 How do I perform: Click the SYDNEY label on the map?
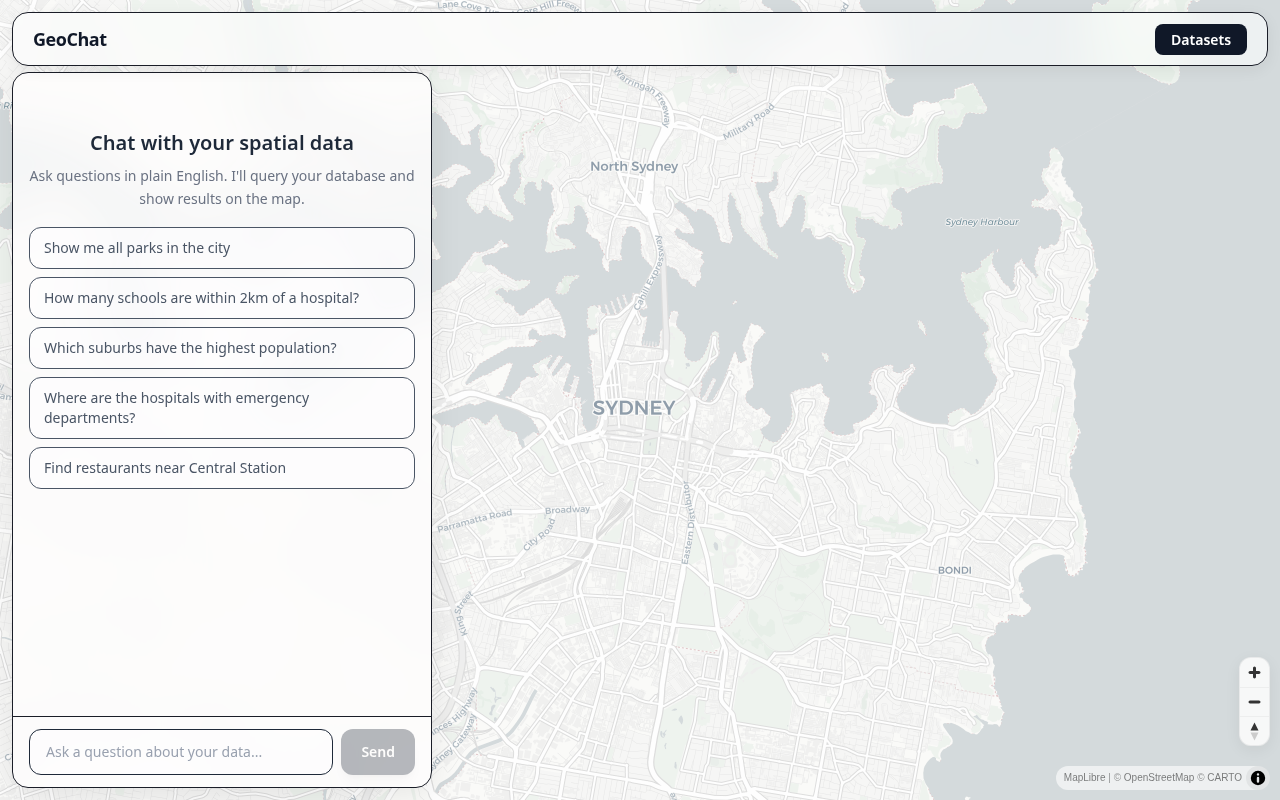tap(634, 407)
